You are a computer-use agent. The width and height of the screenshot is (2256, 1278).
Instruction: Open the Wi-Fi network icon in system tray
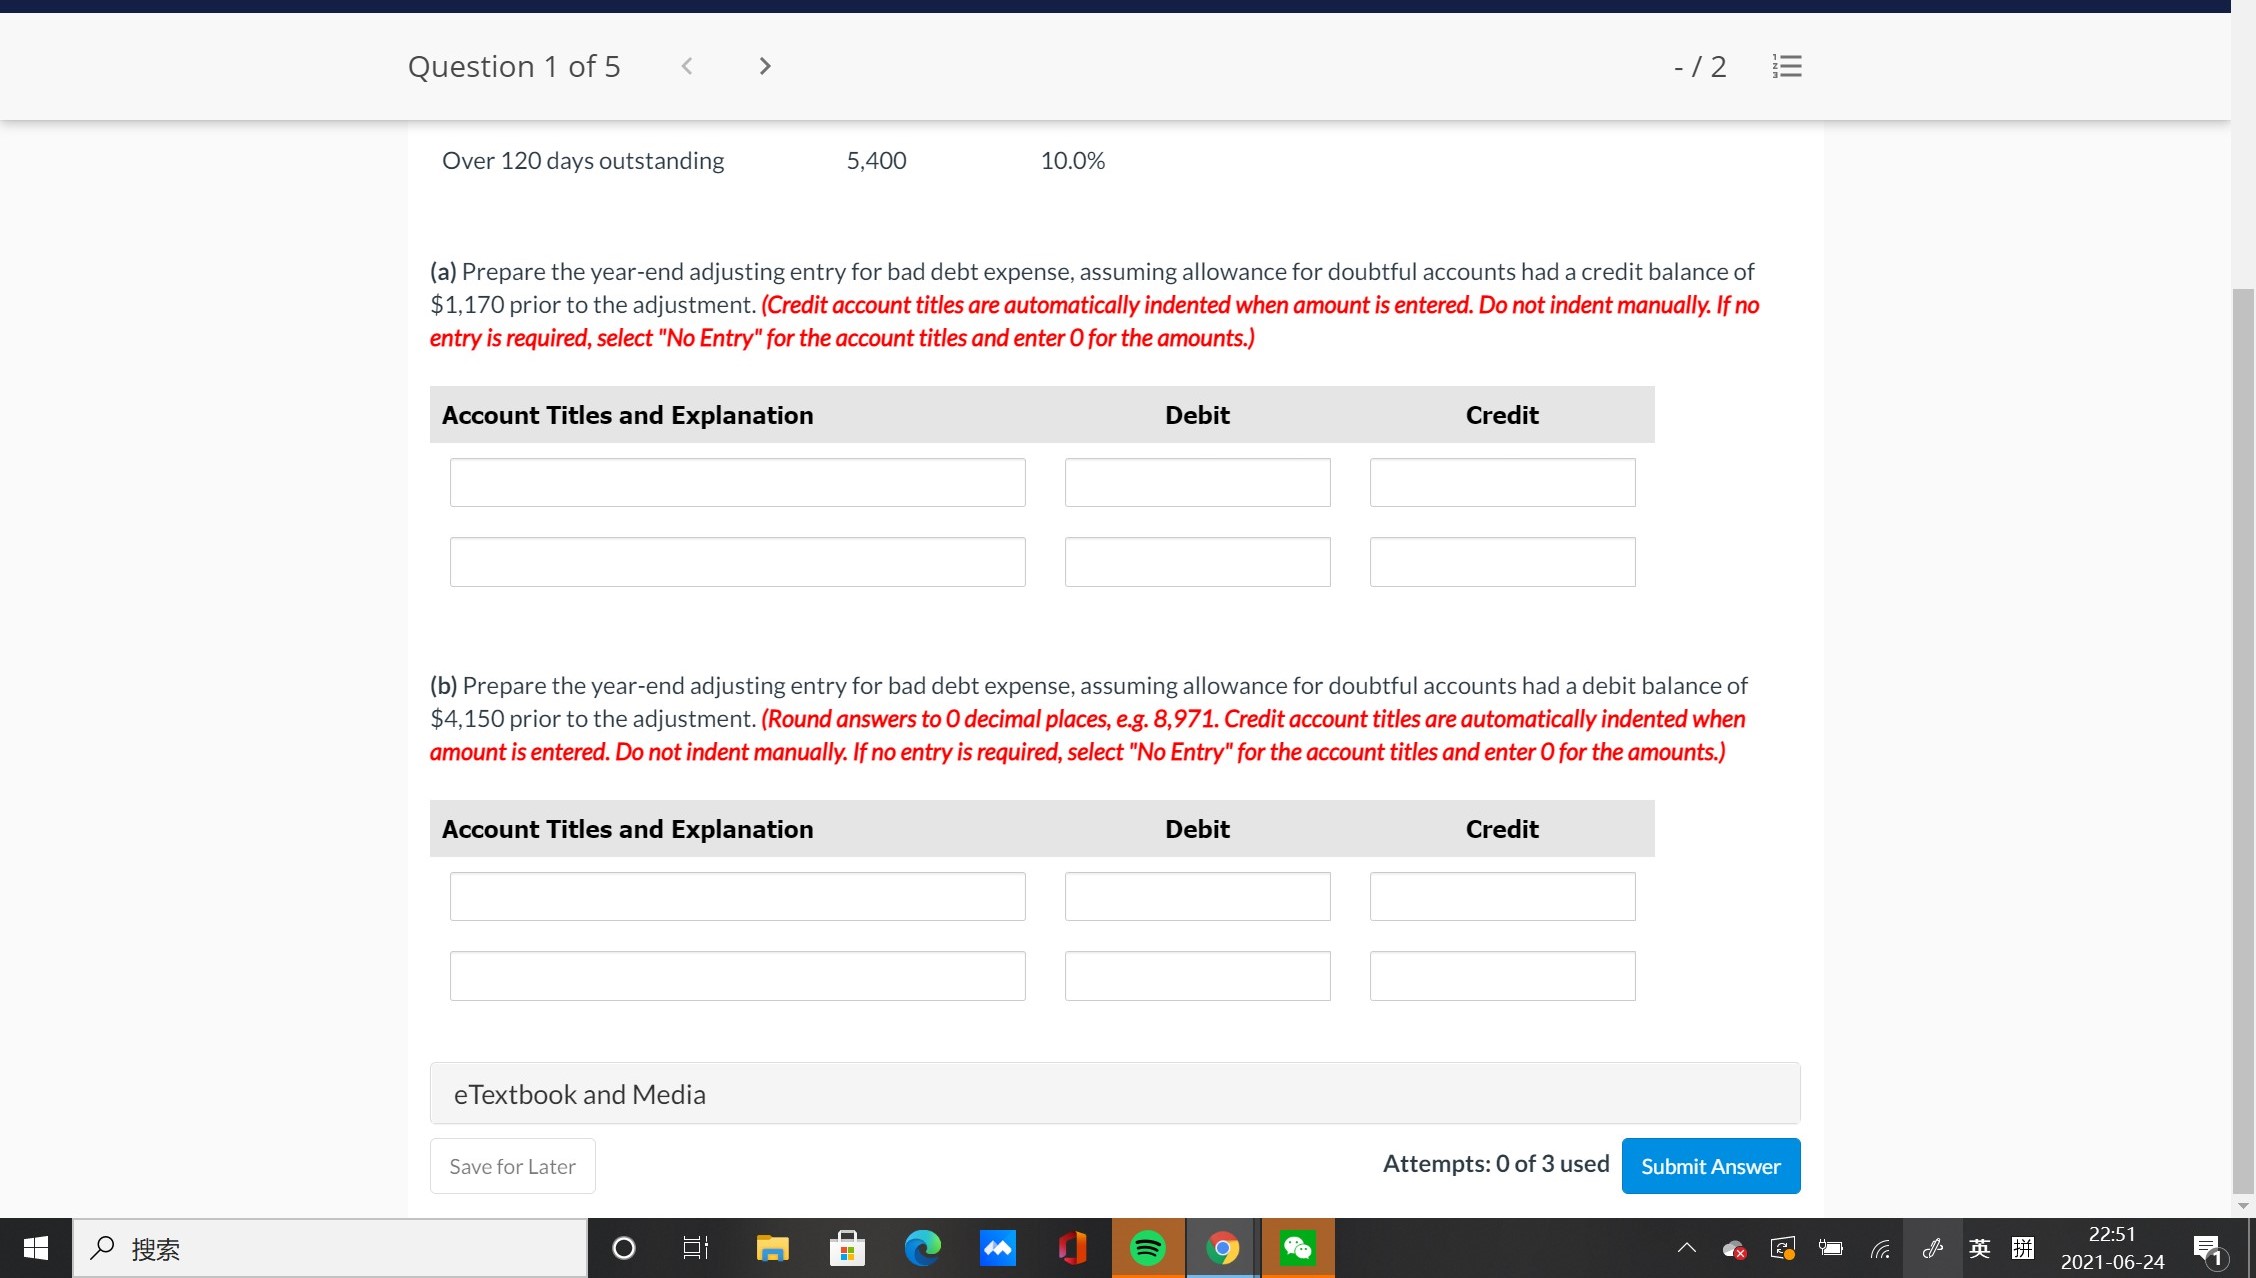pos(1880,1248)
